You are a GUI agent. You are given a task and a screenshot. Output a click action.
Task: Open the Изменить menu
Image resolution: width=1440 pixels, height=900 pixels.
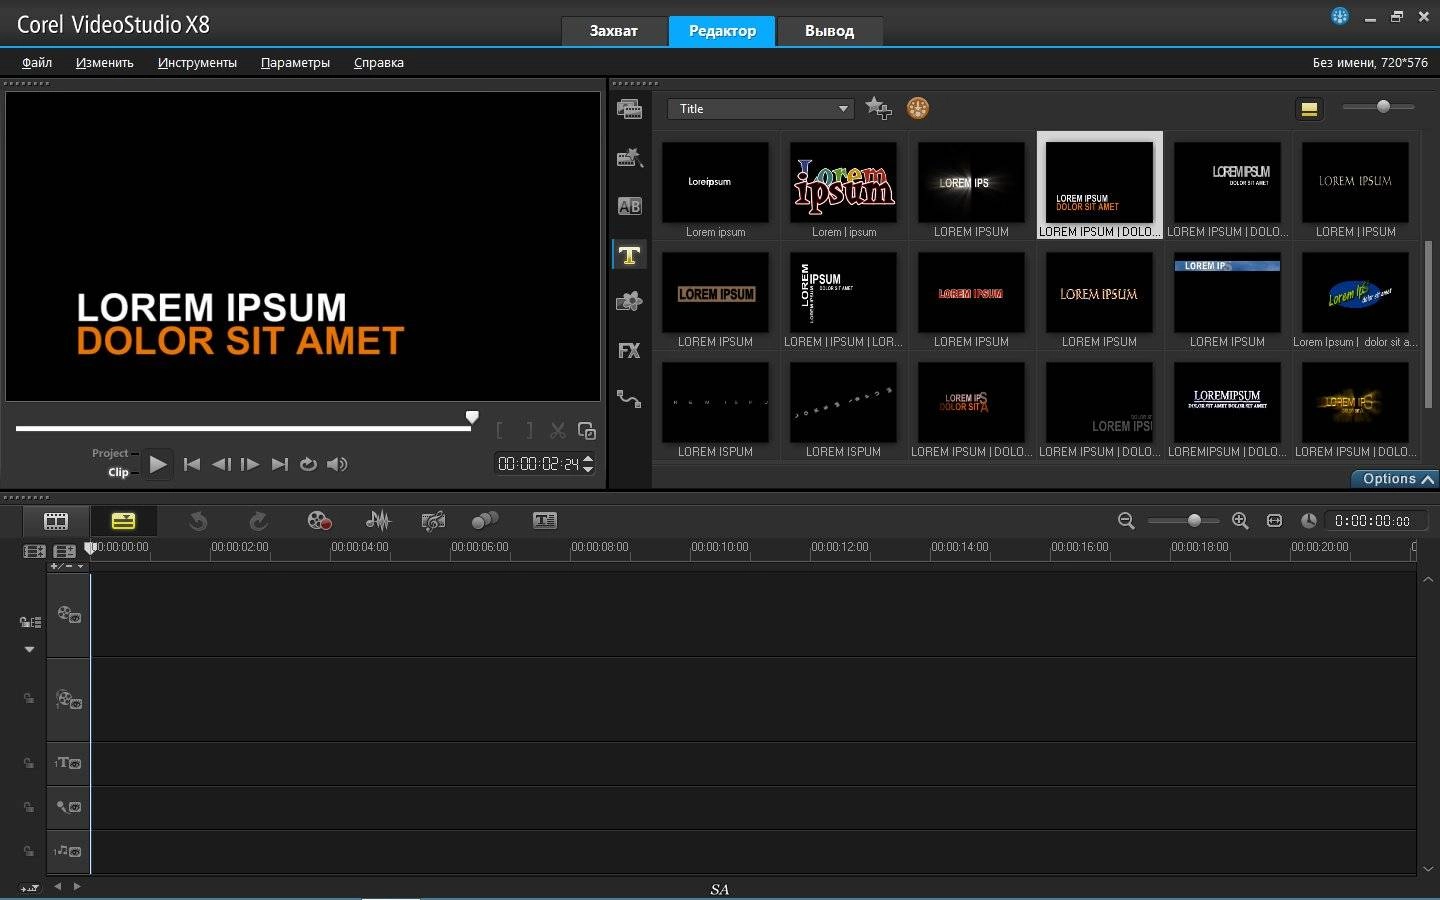(x=105, y=62)
